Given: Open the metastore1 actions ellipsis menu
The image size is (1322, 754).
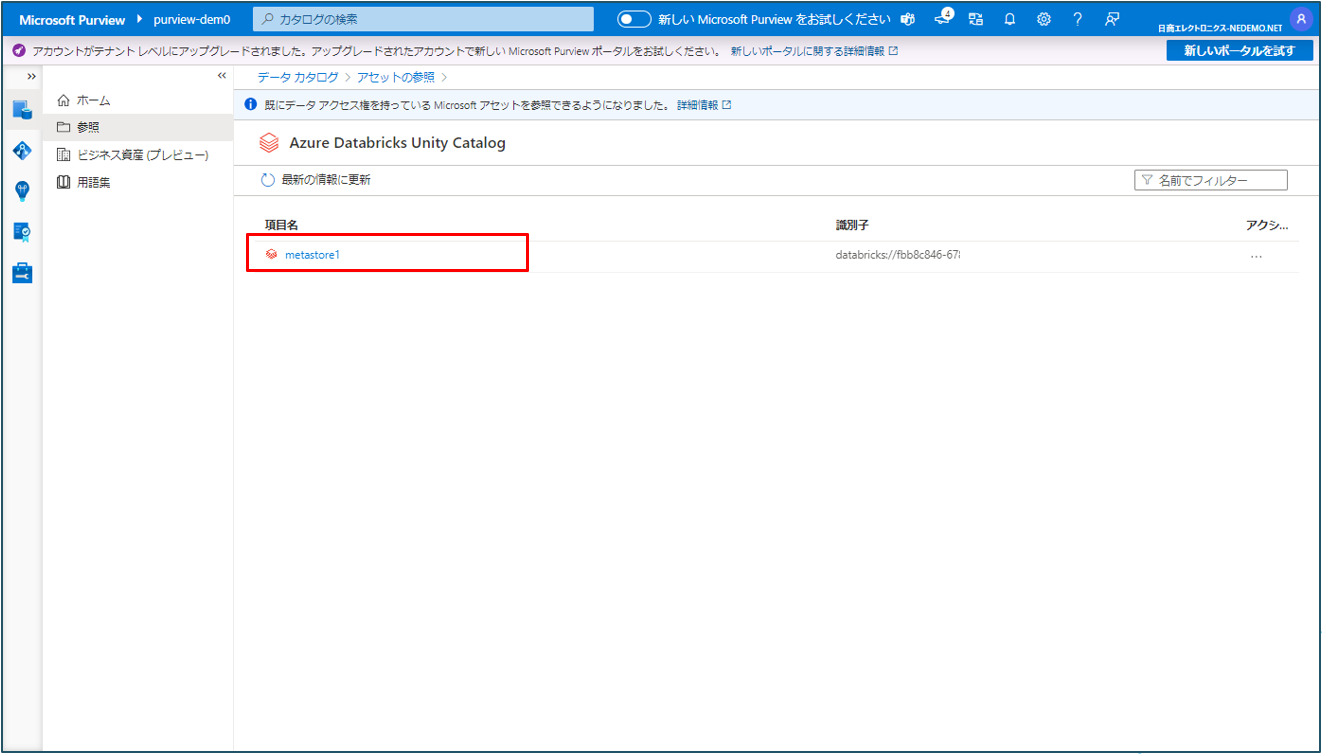Looking at the screenshot, I should [1256, 256].
